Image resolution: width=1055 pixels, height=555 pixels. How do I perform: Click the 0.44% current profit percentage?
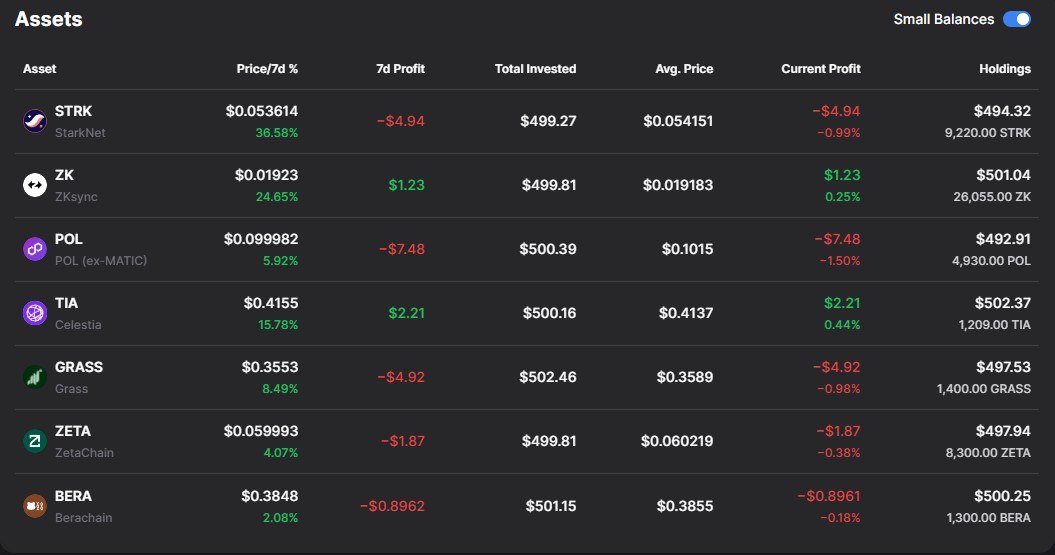click(842, 324)
